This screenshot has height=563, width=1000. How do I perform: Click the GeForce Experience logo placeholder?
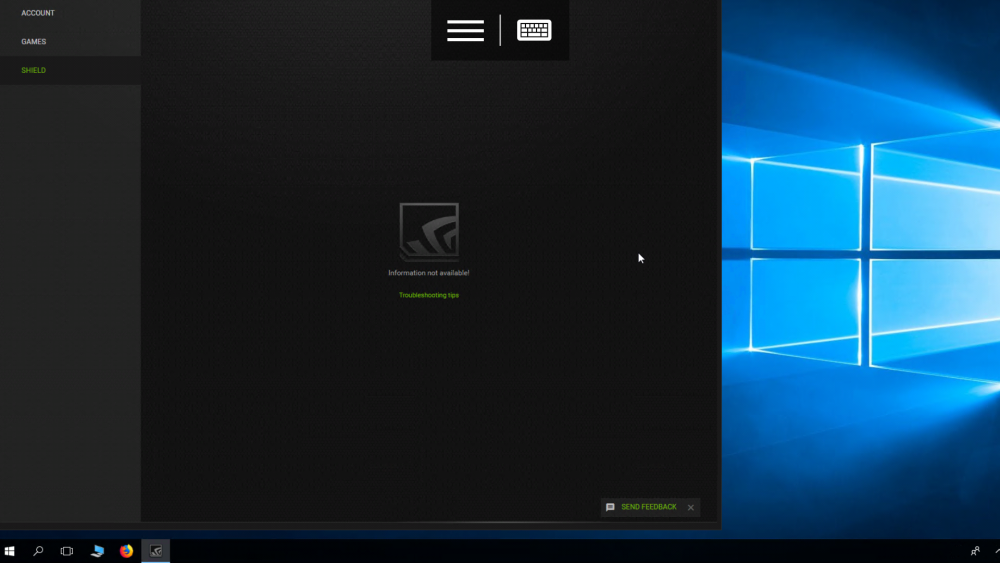(x=429, y=232)
